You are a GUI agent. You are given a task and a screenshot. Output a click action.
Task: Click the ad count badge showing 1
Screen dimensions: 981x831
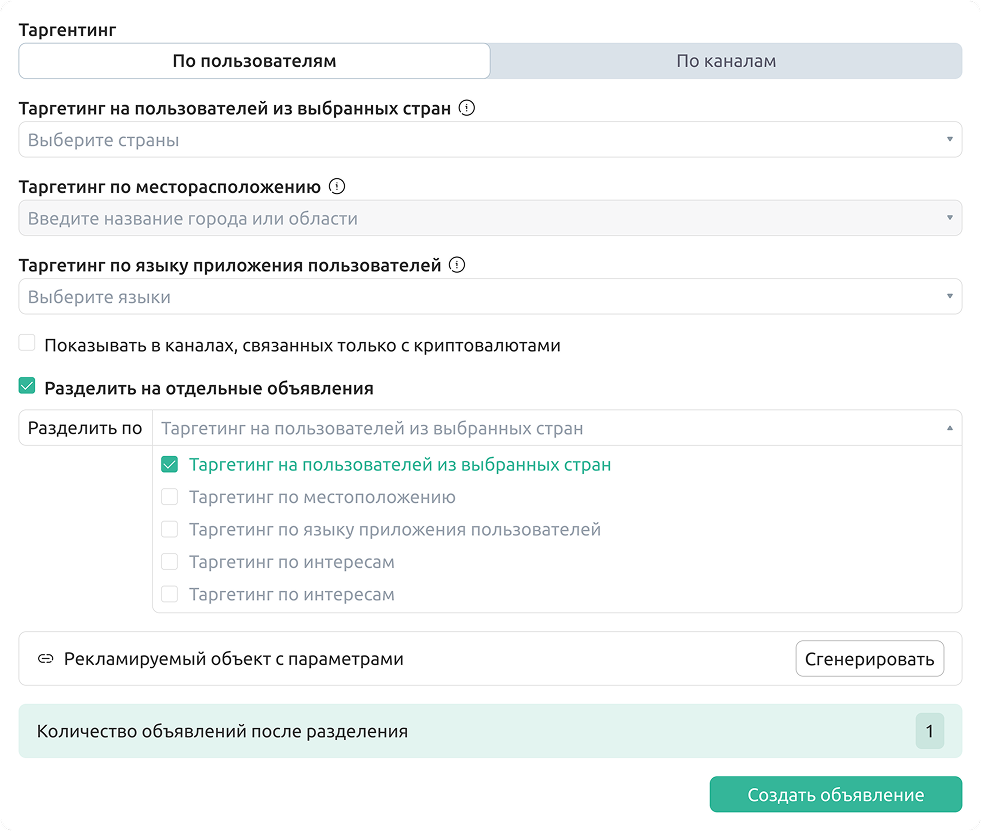pyautogui.click(x=929, y=731)
